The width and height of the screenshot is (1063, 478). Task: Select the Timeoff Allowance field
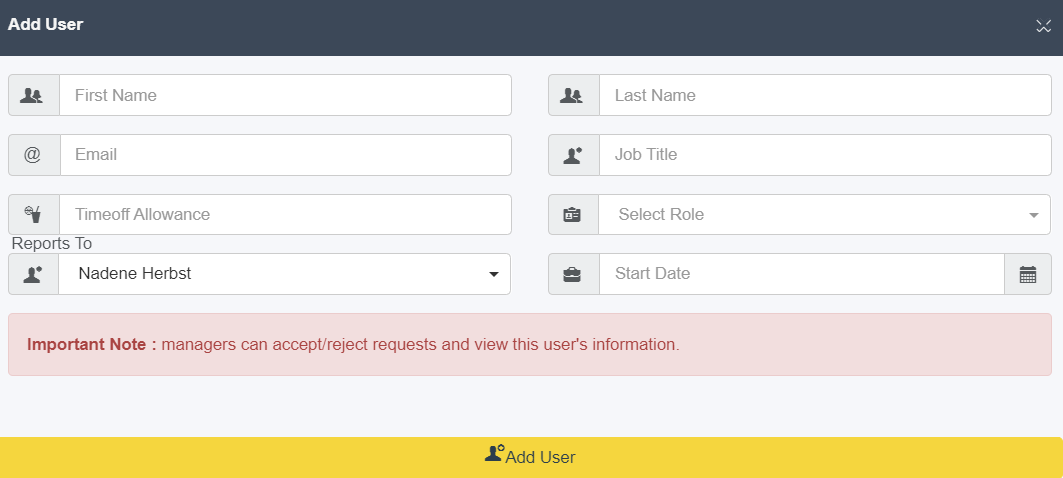click(285, 214)
